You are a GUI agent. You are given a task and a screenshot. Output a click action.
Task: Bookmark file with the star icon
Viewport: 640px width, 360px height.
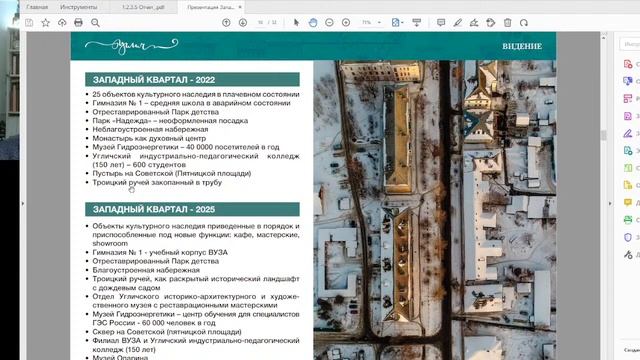[x=46, y=23]
